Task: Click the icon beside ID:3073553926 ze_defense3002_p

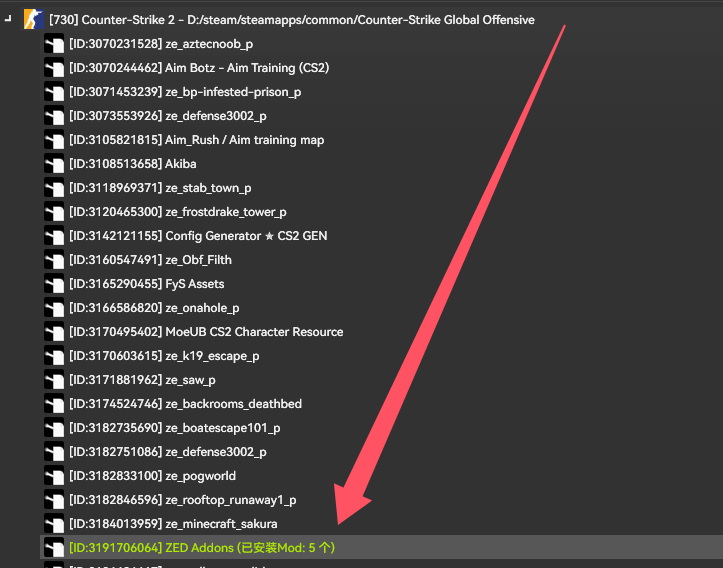Action: pos(54,116)
